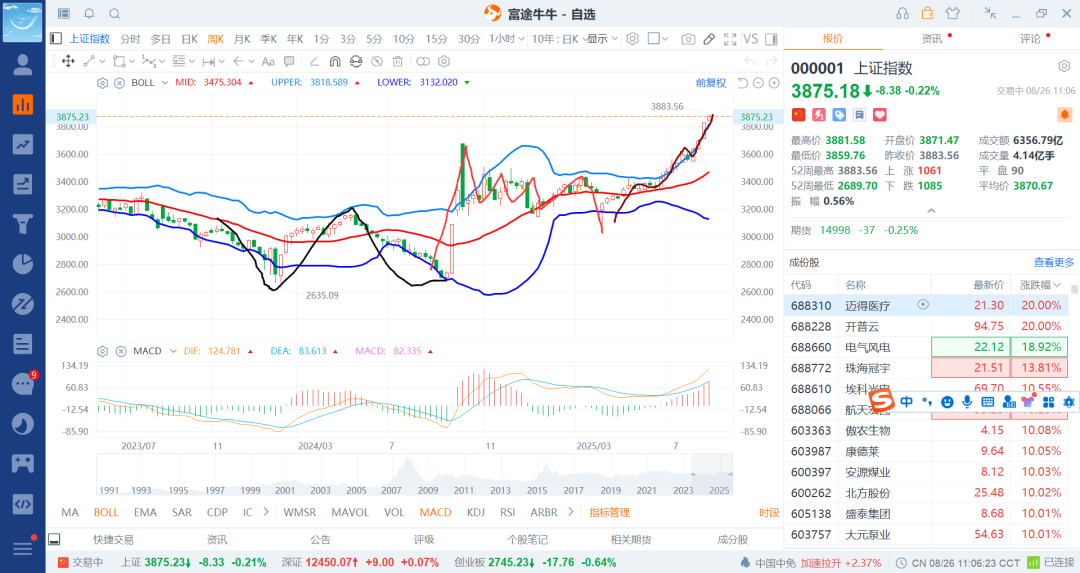The height and width of the screenshot is (573, 1080).
Task: Click 查看更多 link in constituents
Action: pyautogui.click(x=1053, y=262)
